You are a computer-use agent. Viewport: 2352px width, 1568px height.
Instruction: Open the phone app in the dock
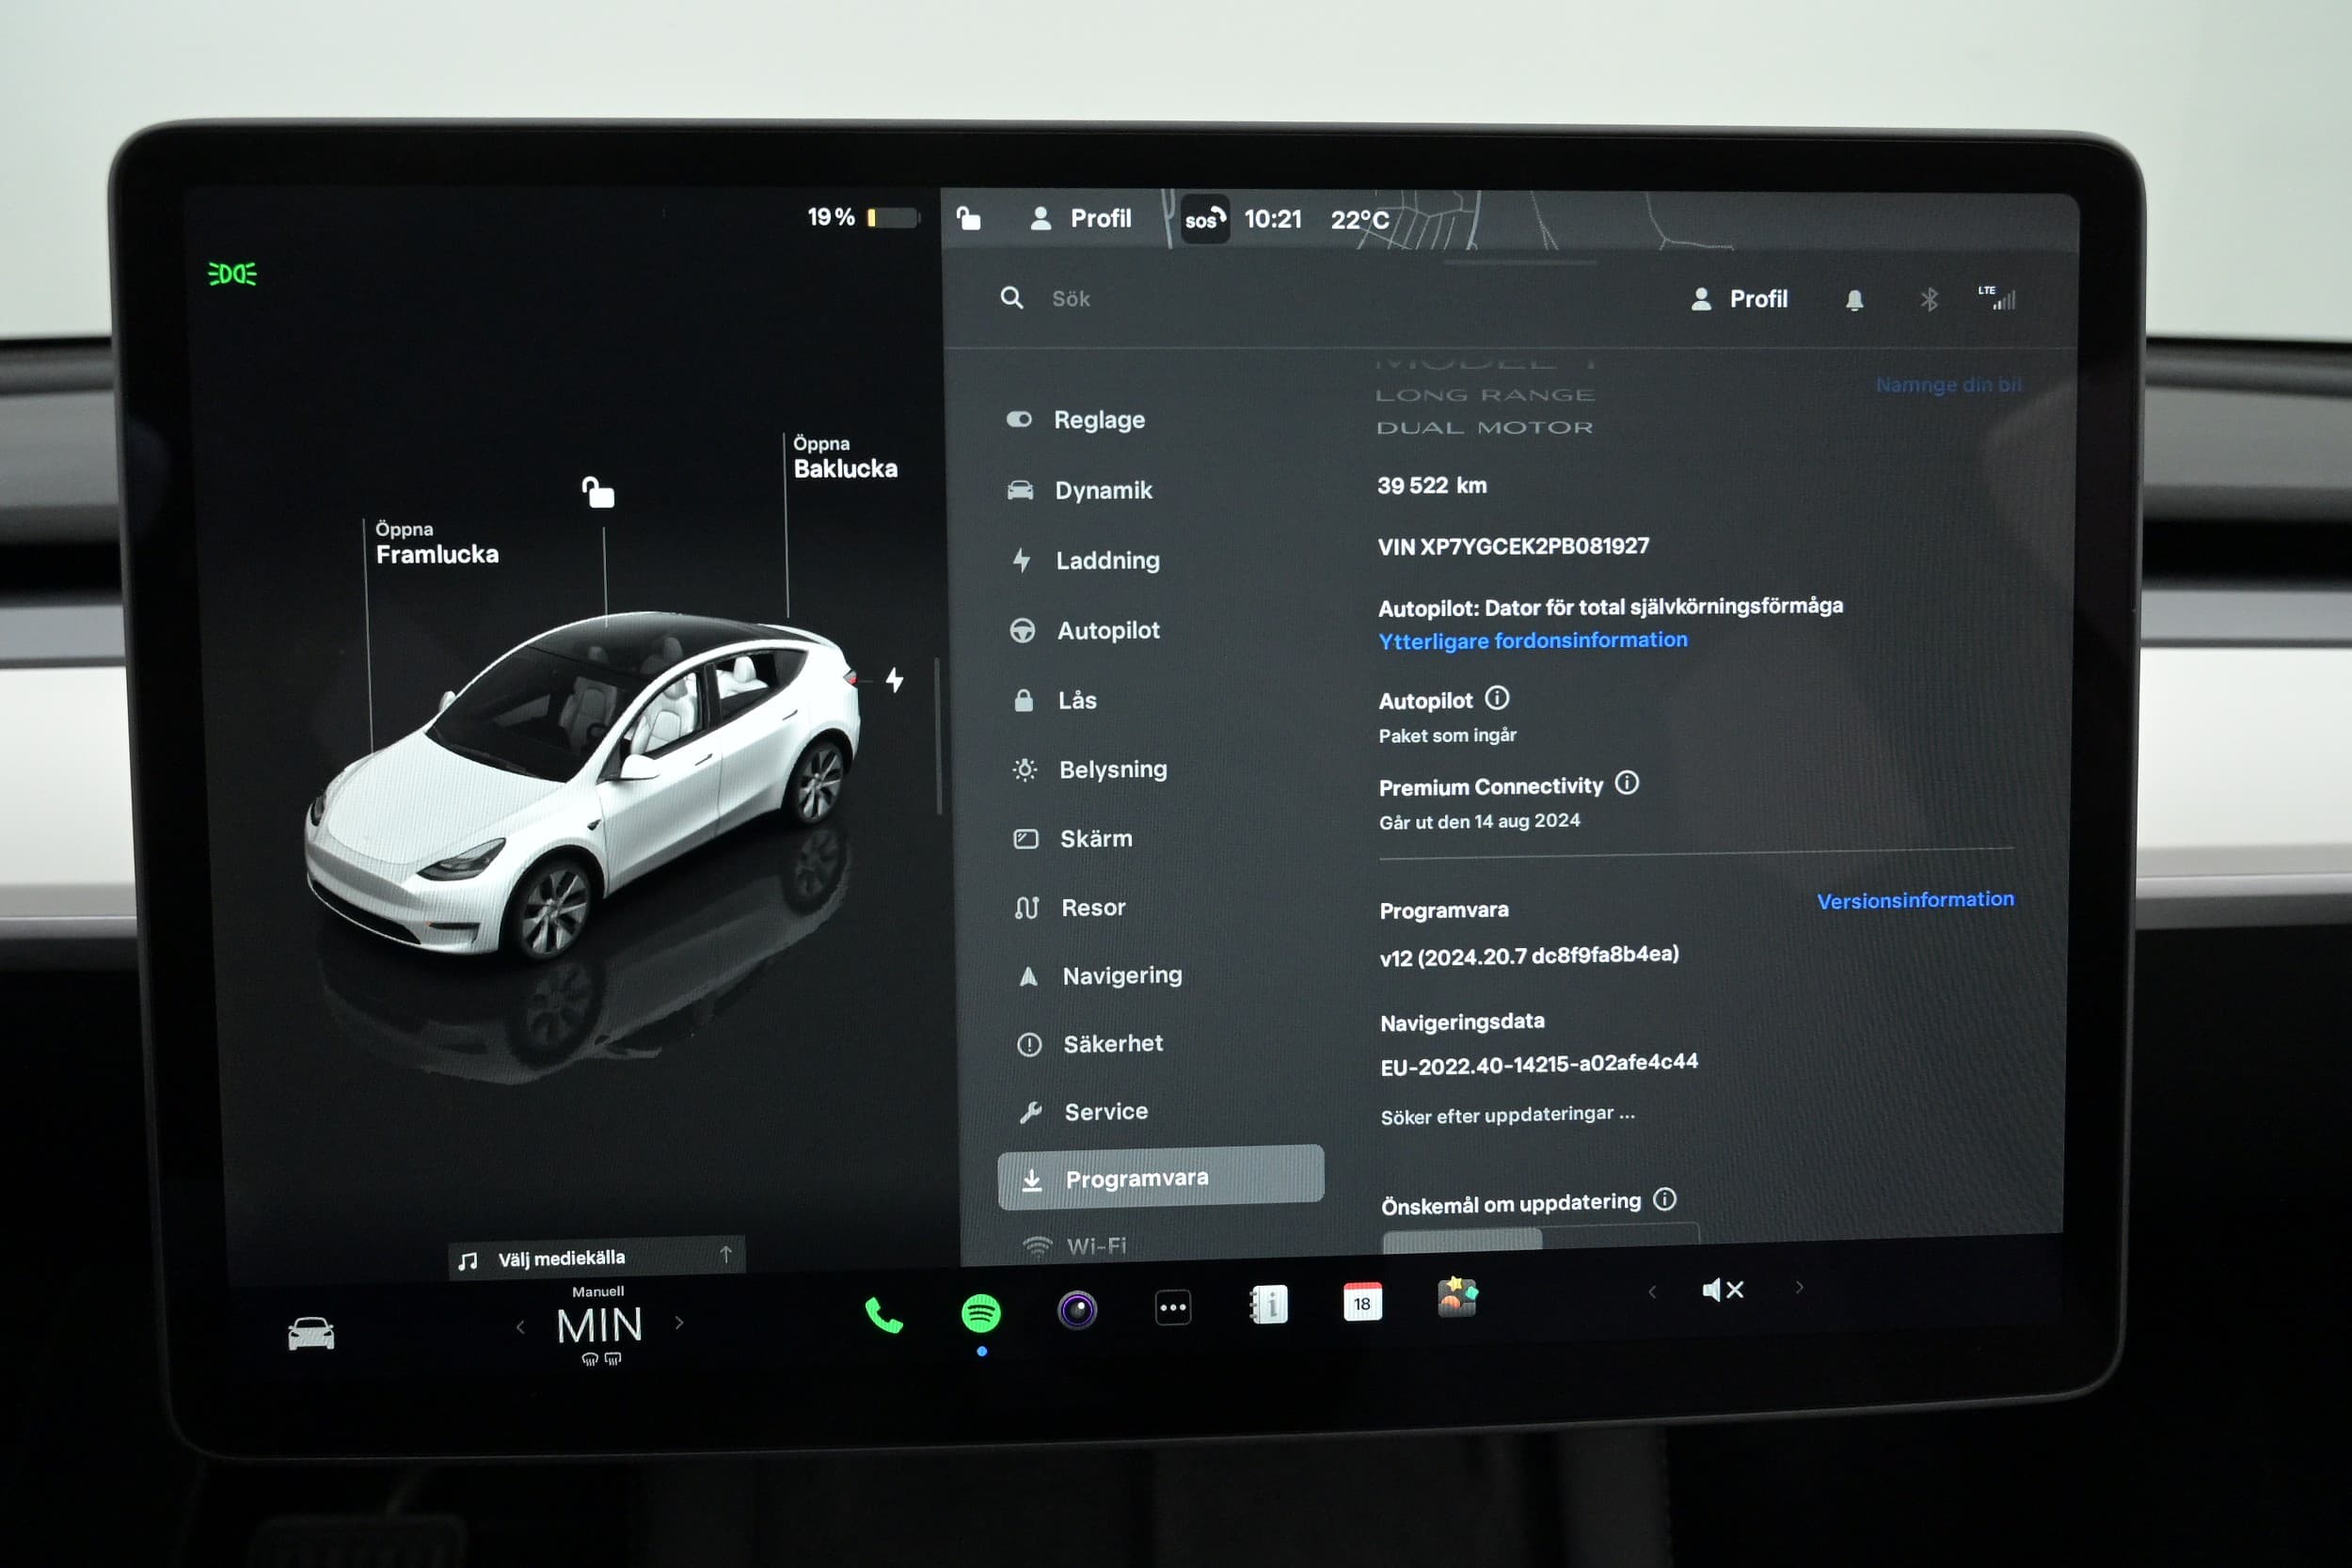[x=883, y=1315]
